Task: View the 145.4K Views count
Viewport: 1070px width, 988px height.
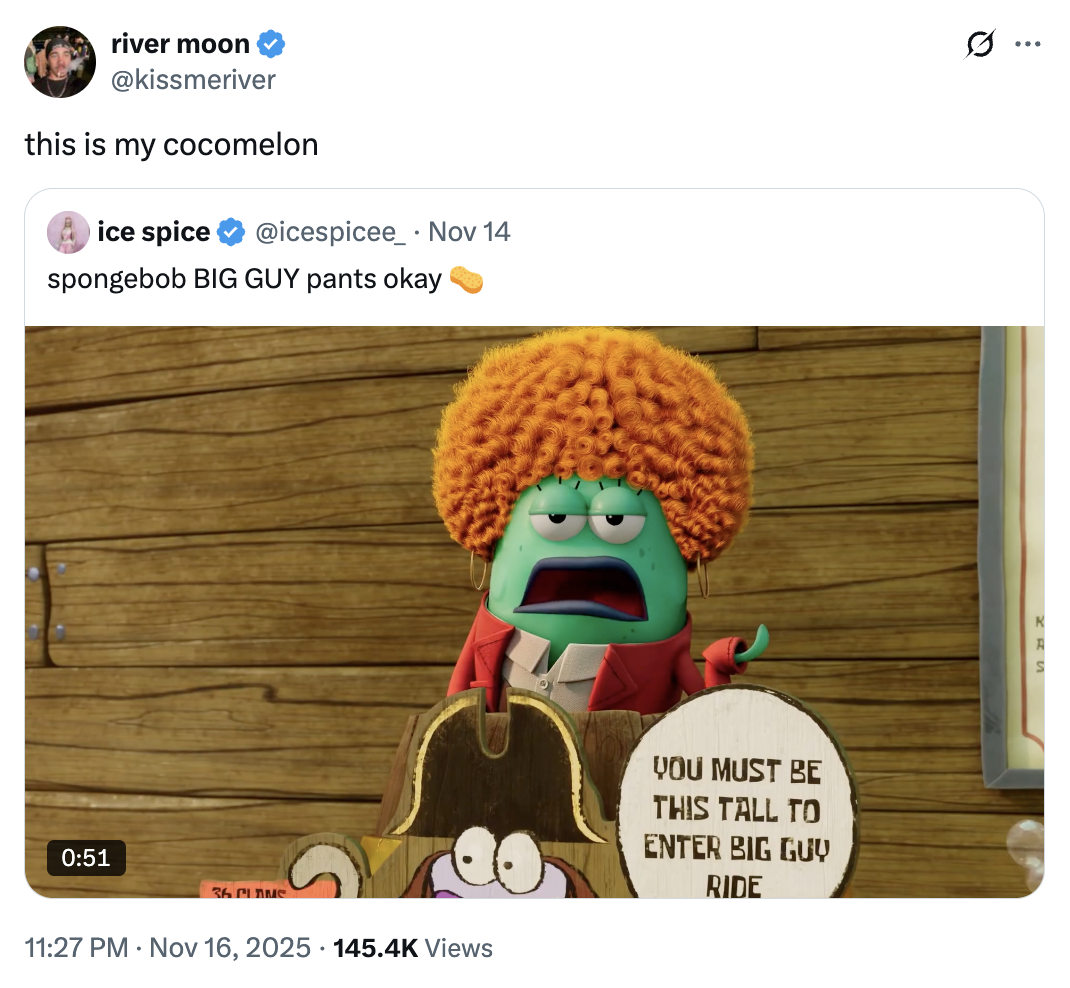Action: (x=412, y=947)
